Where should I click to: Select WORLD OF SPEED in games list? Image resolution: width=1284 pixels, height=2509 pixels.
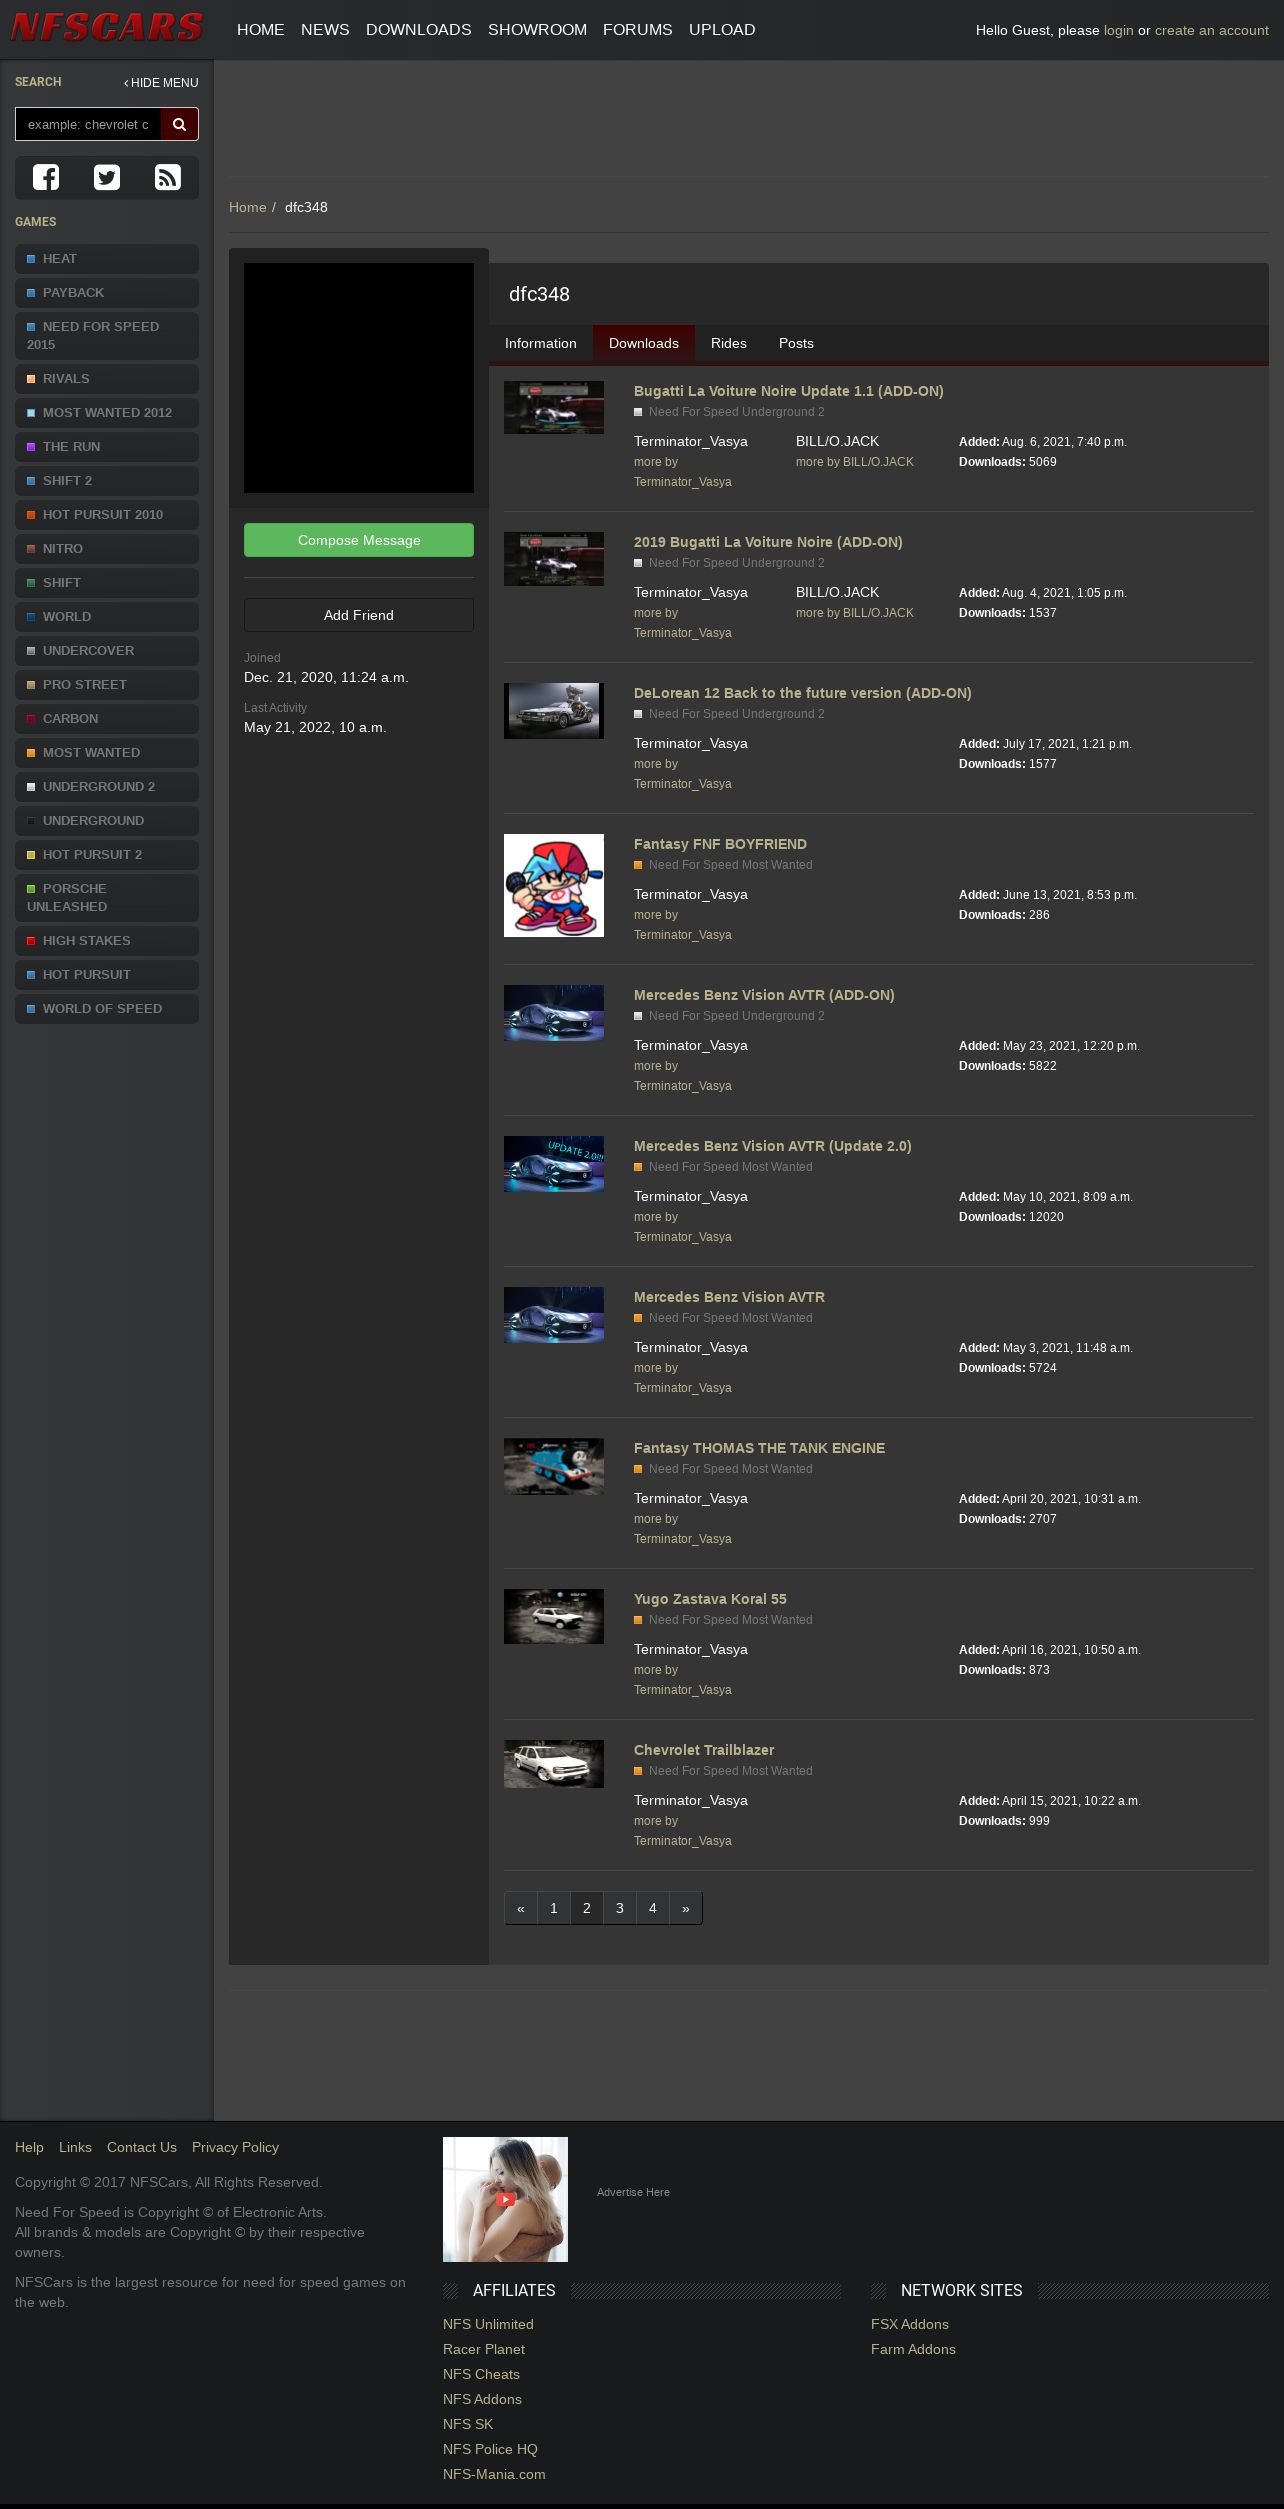click(107, 1009)
